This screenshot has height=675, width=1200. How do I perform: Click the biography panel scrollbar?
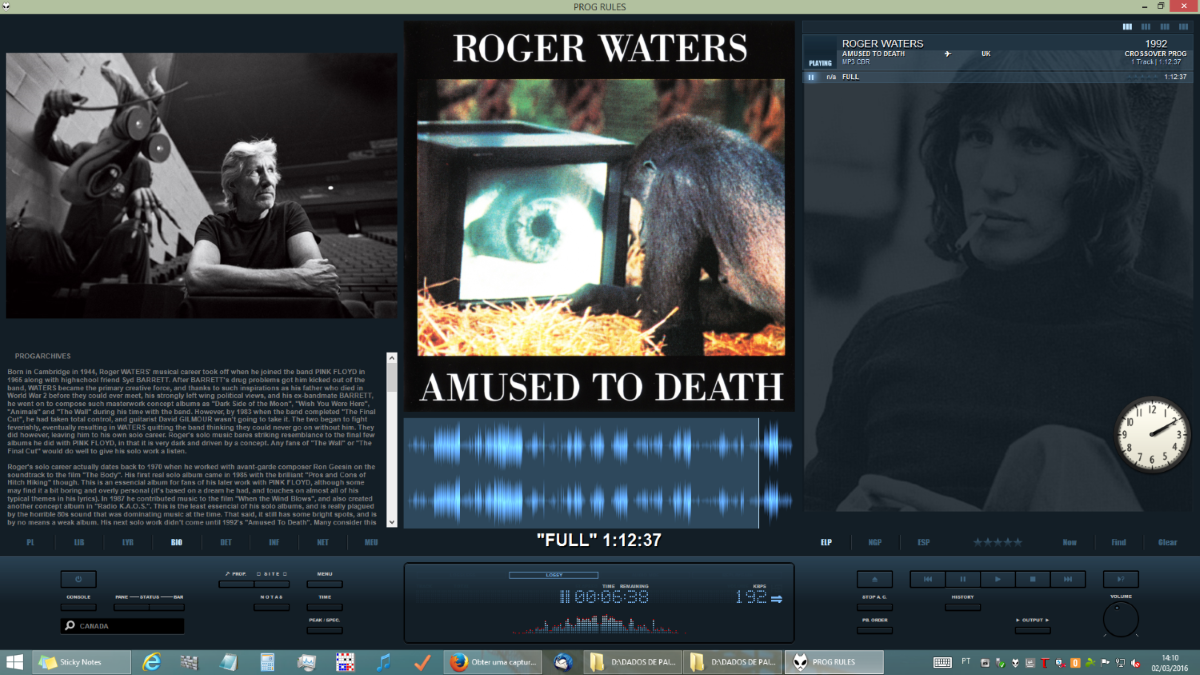(392, 440)
